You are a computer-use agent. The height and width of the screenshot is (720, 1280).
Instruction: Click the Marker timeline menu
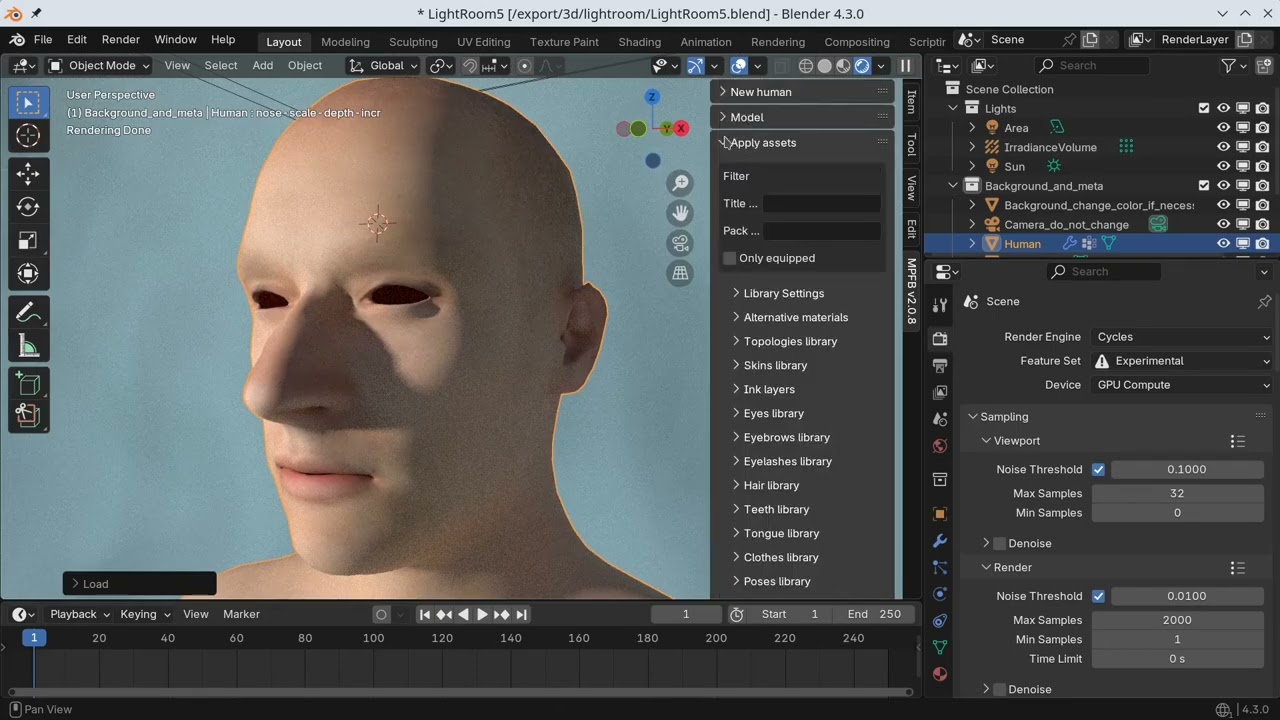pos(241,614)
